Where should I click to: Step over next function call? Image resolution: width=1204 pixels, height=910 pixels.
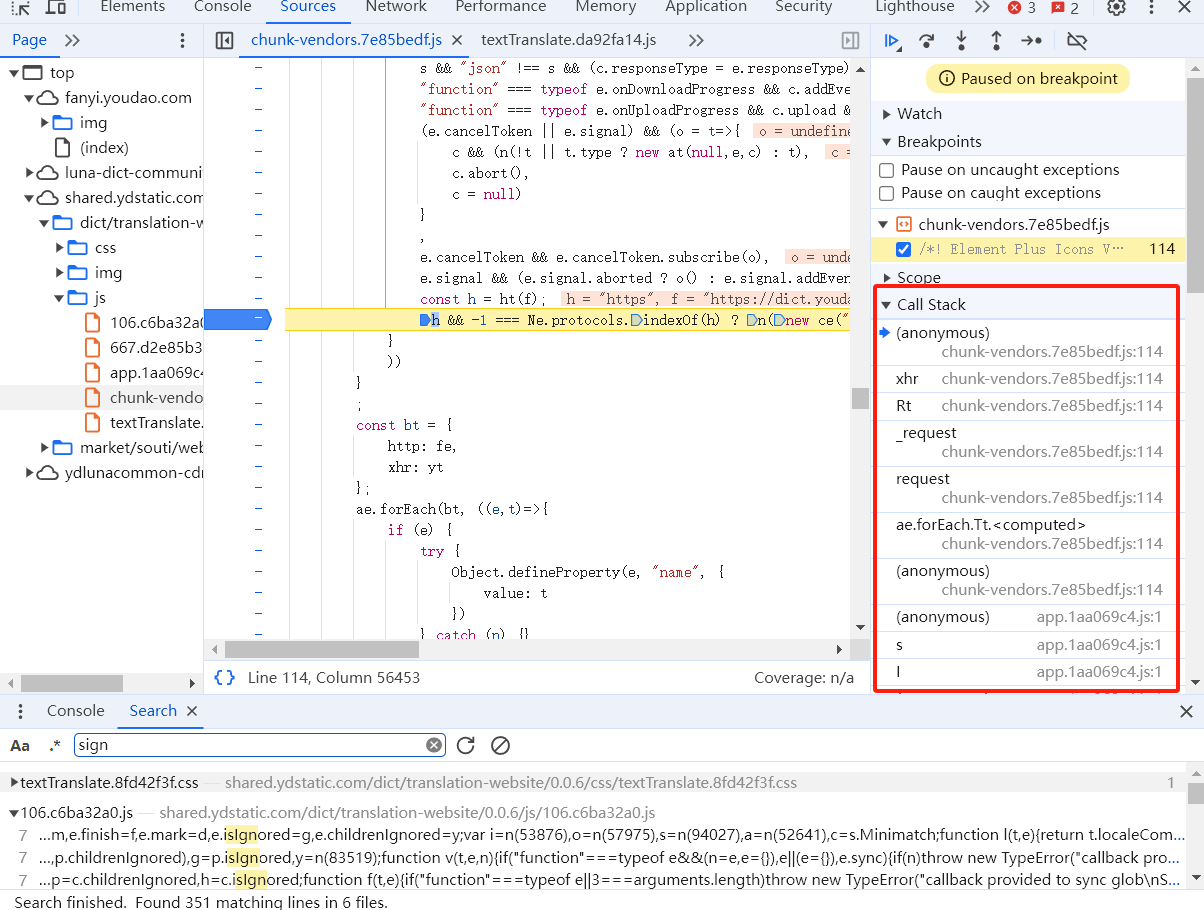[927, 41]
